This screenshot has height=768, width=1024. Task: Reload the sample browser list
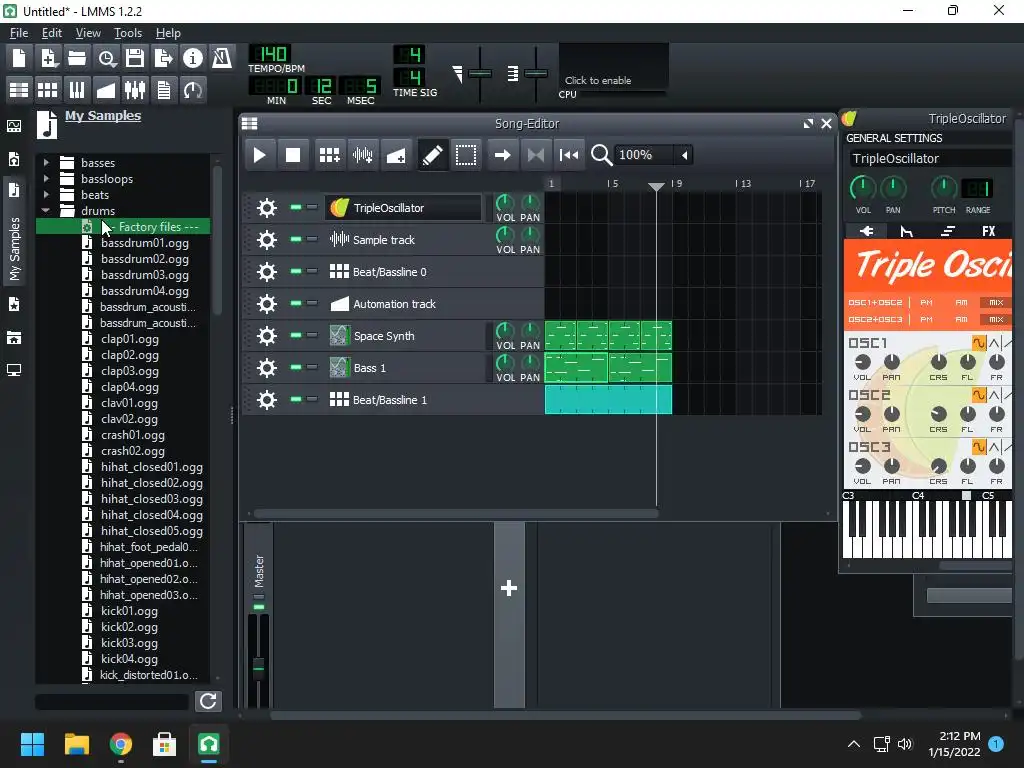pyautogui.click(x=208, y=701)
